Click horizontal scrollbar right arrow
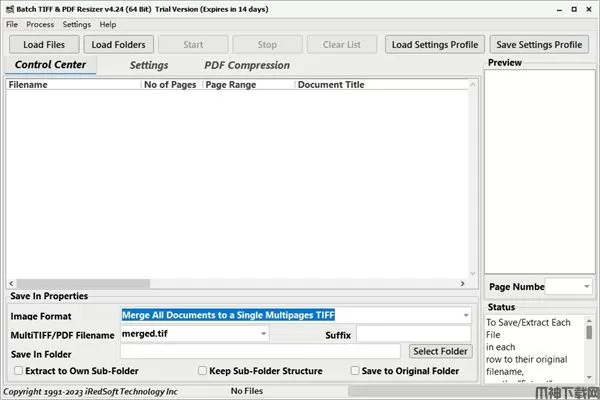The image size is (600, 400). tap(463, 284)
